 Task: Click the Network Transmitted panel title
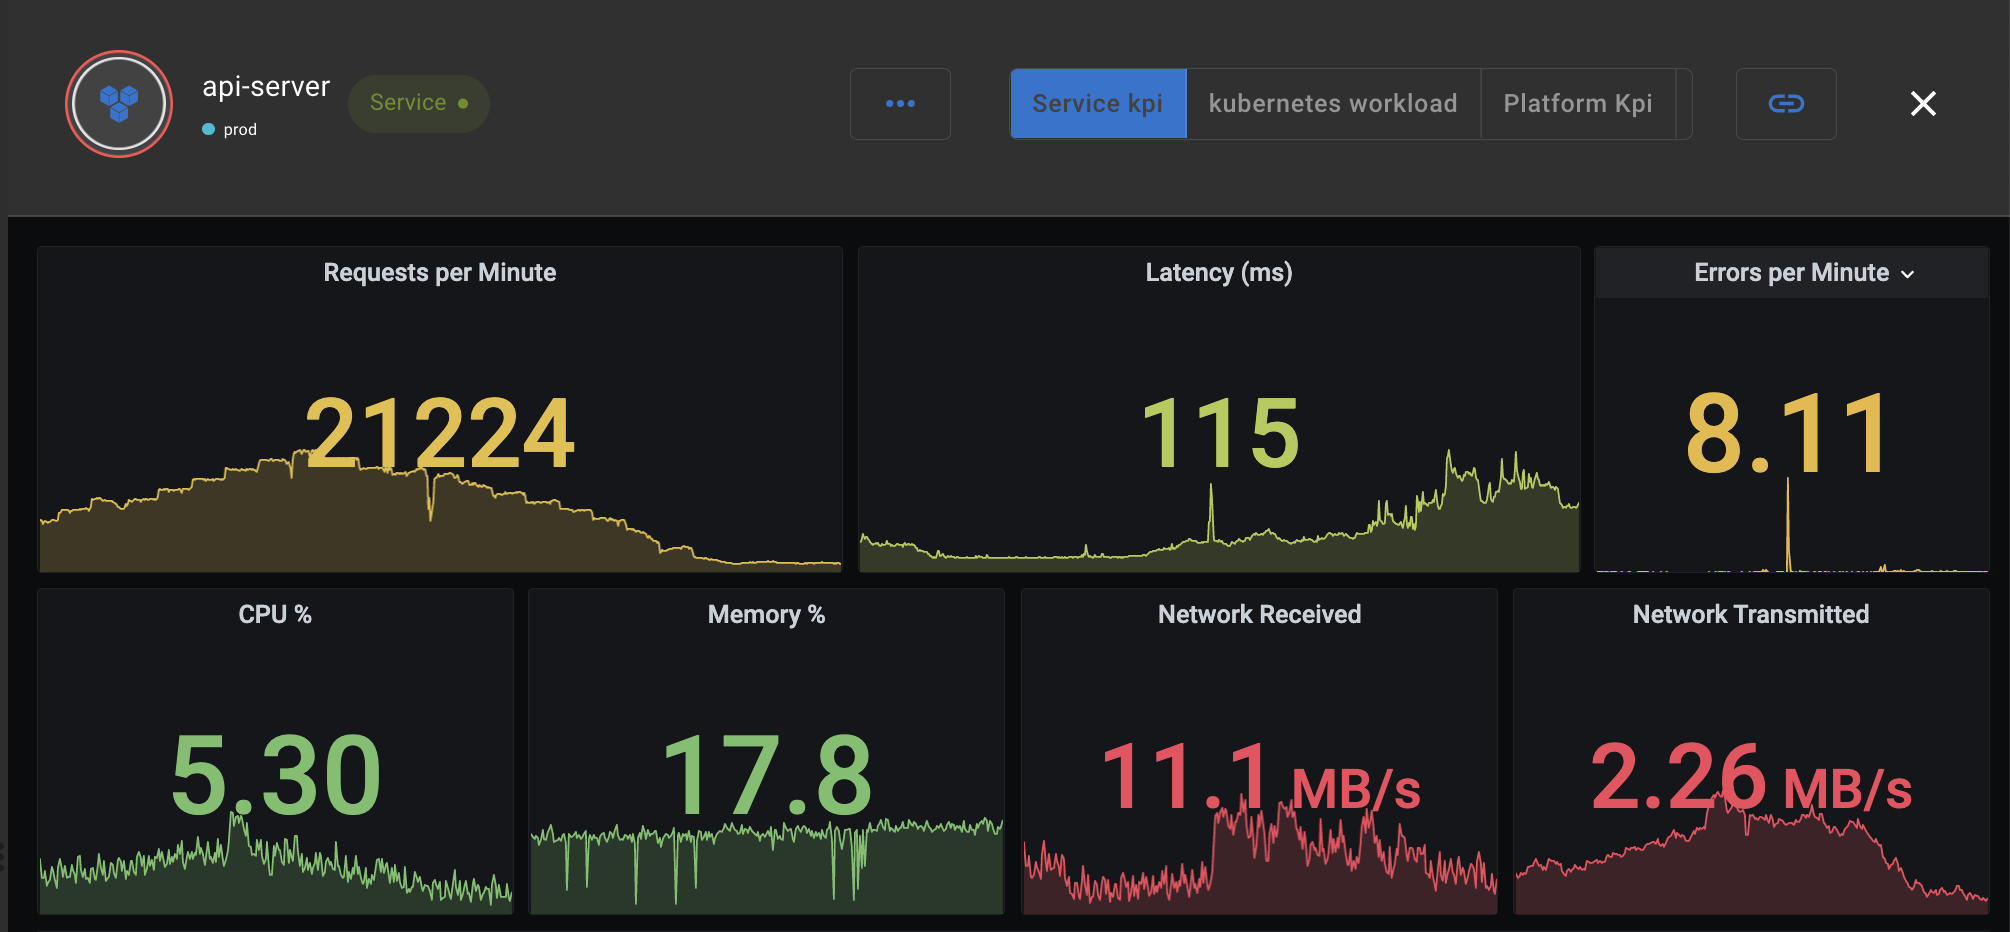pos(1750,614)
